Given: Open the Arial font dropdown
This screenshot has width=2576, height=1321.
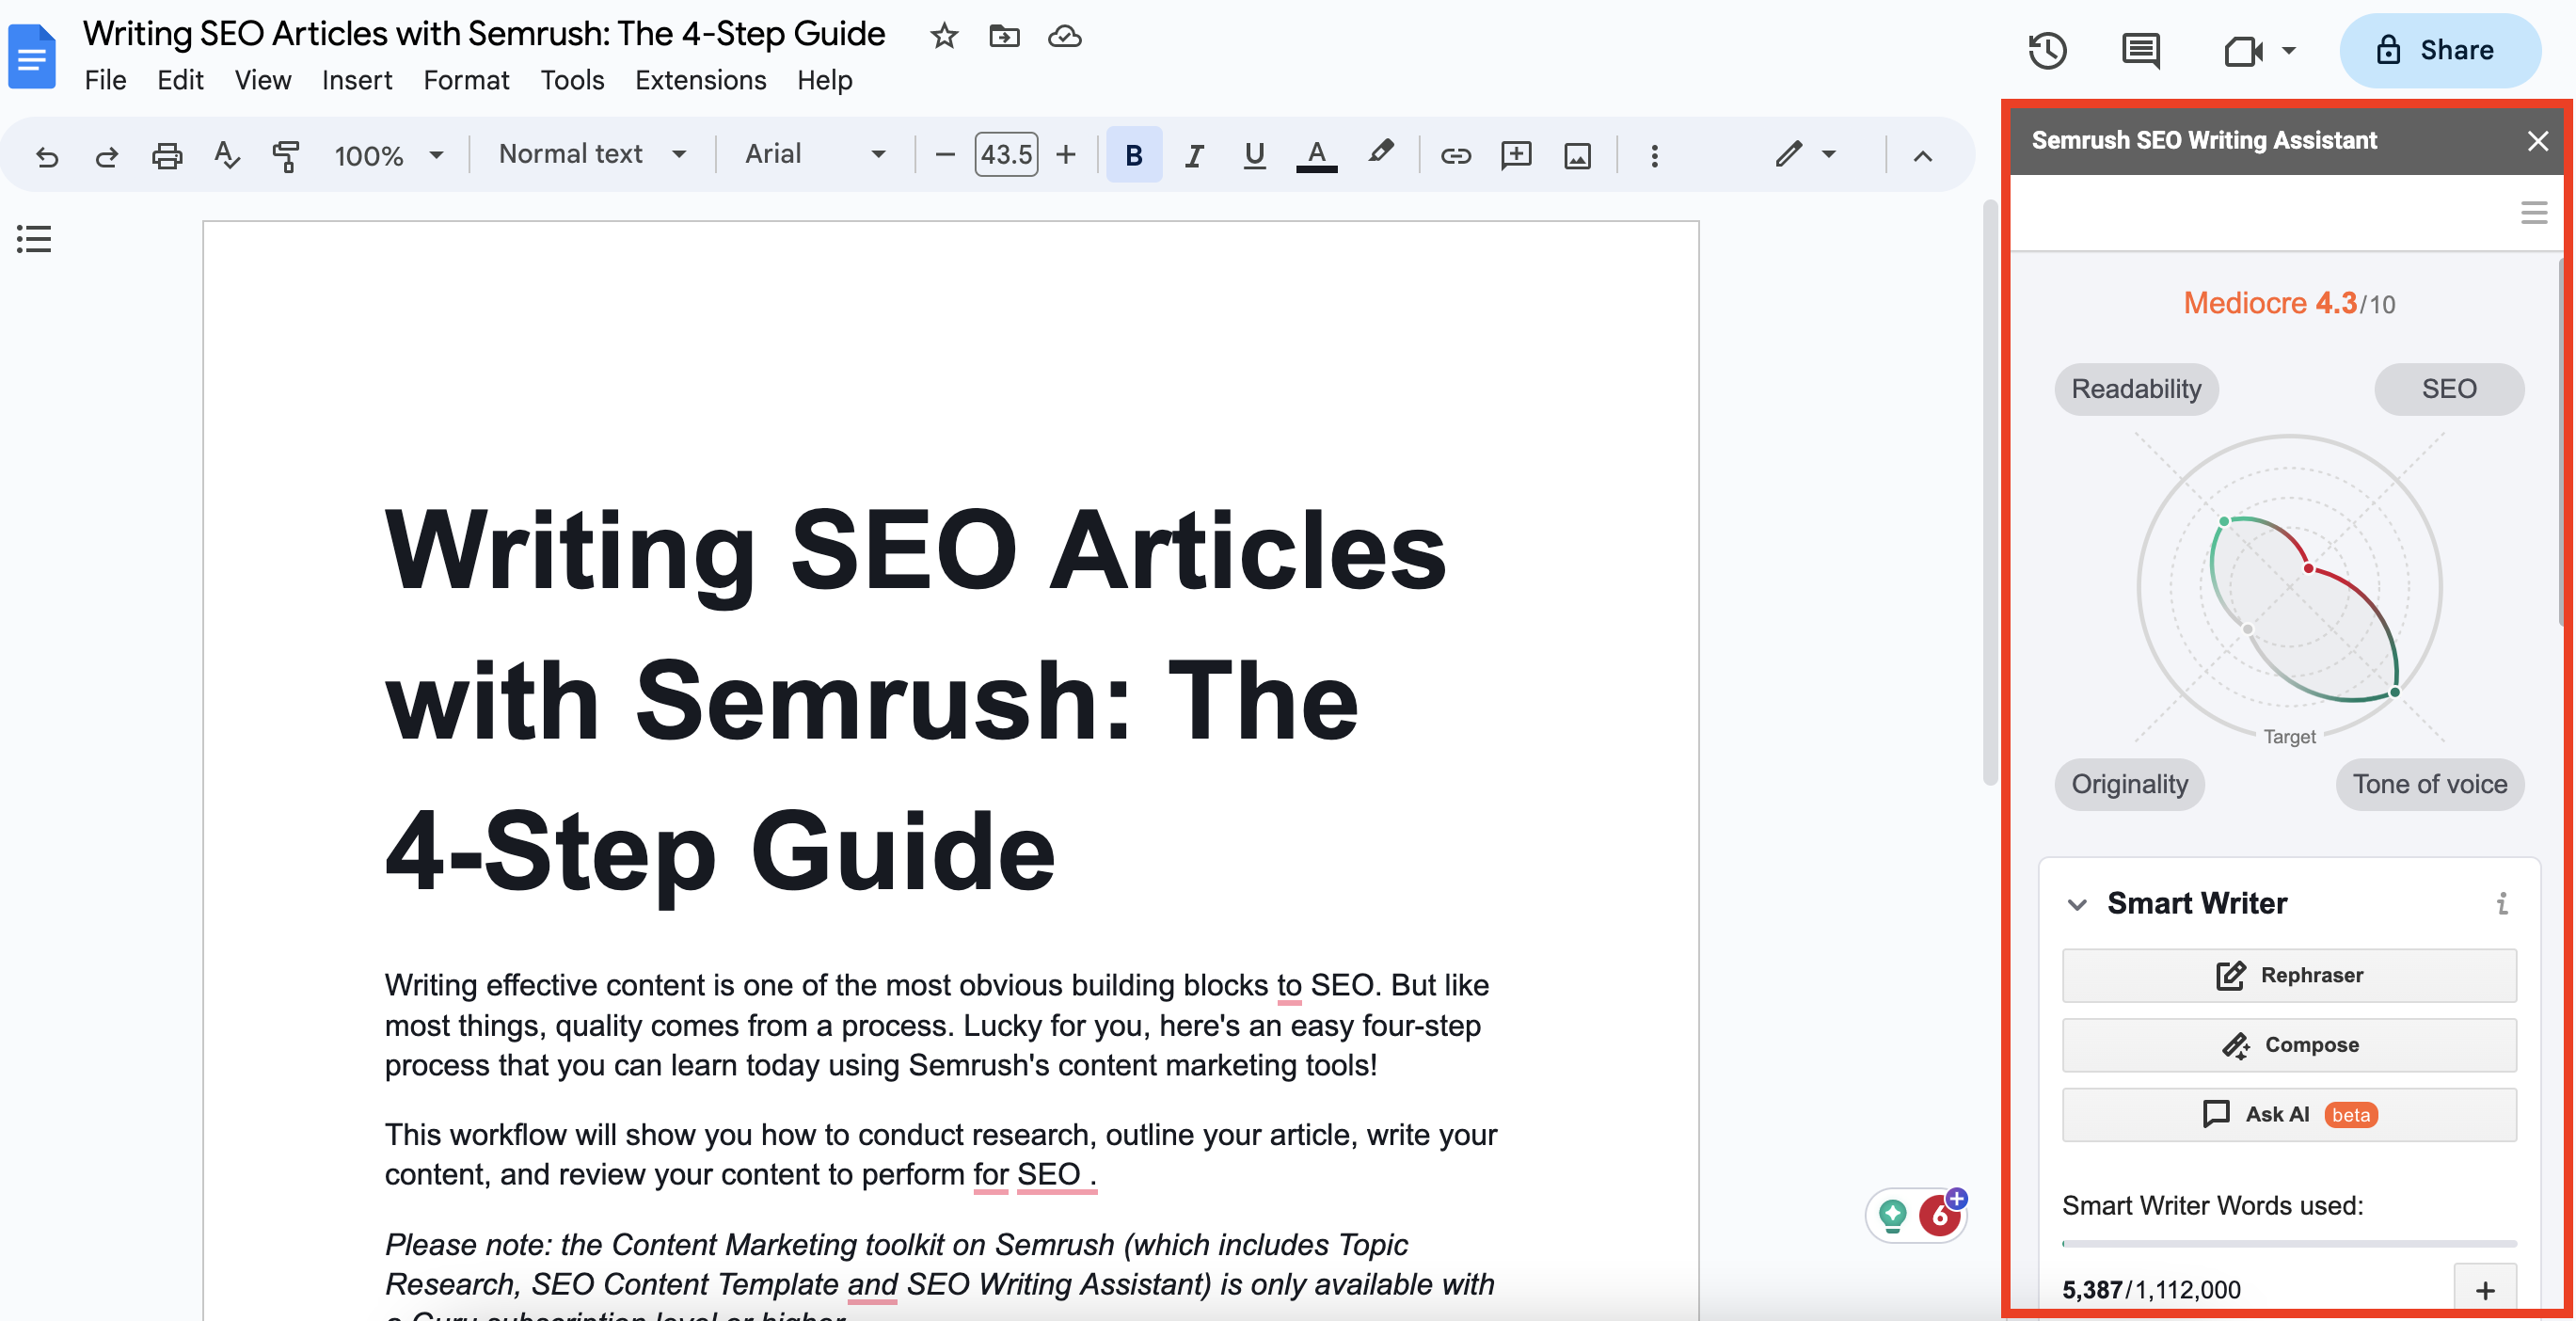Looking at the screenshot, I should pyautogui.click(x=814, y=154).
